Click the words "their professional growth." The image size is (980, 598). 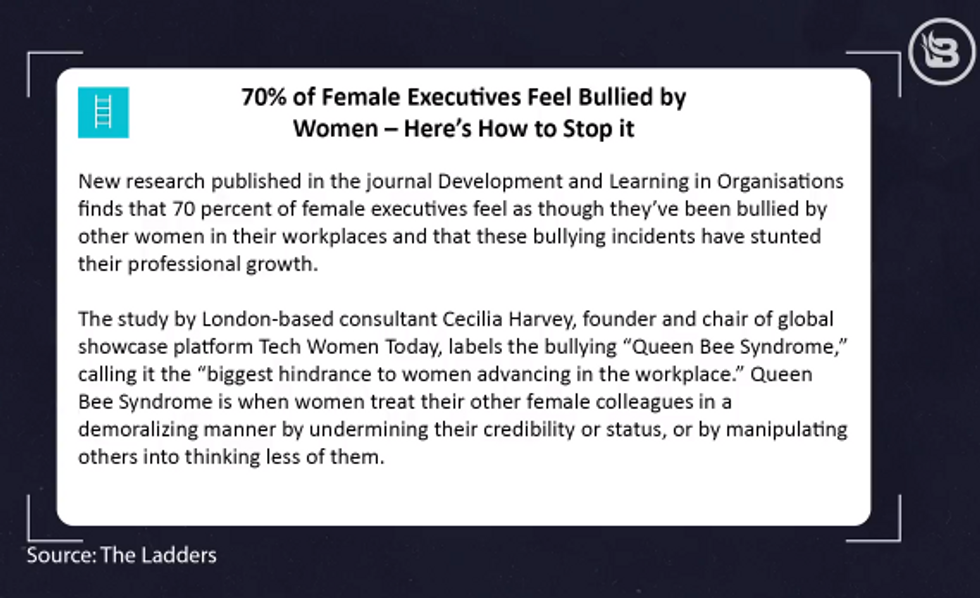click(198, 264)
